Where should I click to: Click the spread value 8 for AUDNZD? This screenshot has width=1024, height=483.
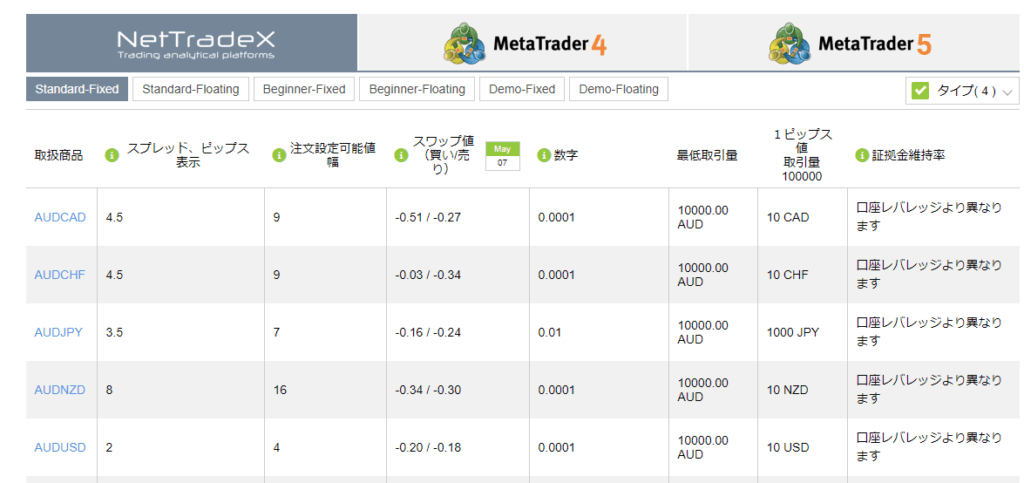click(109, 390)
